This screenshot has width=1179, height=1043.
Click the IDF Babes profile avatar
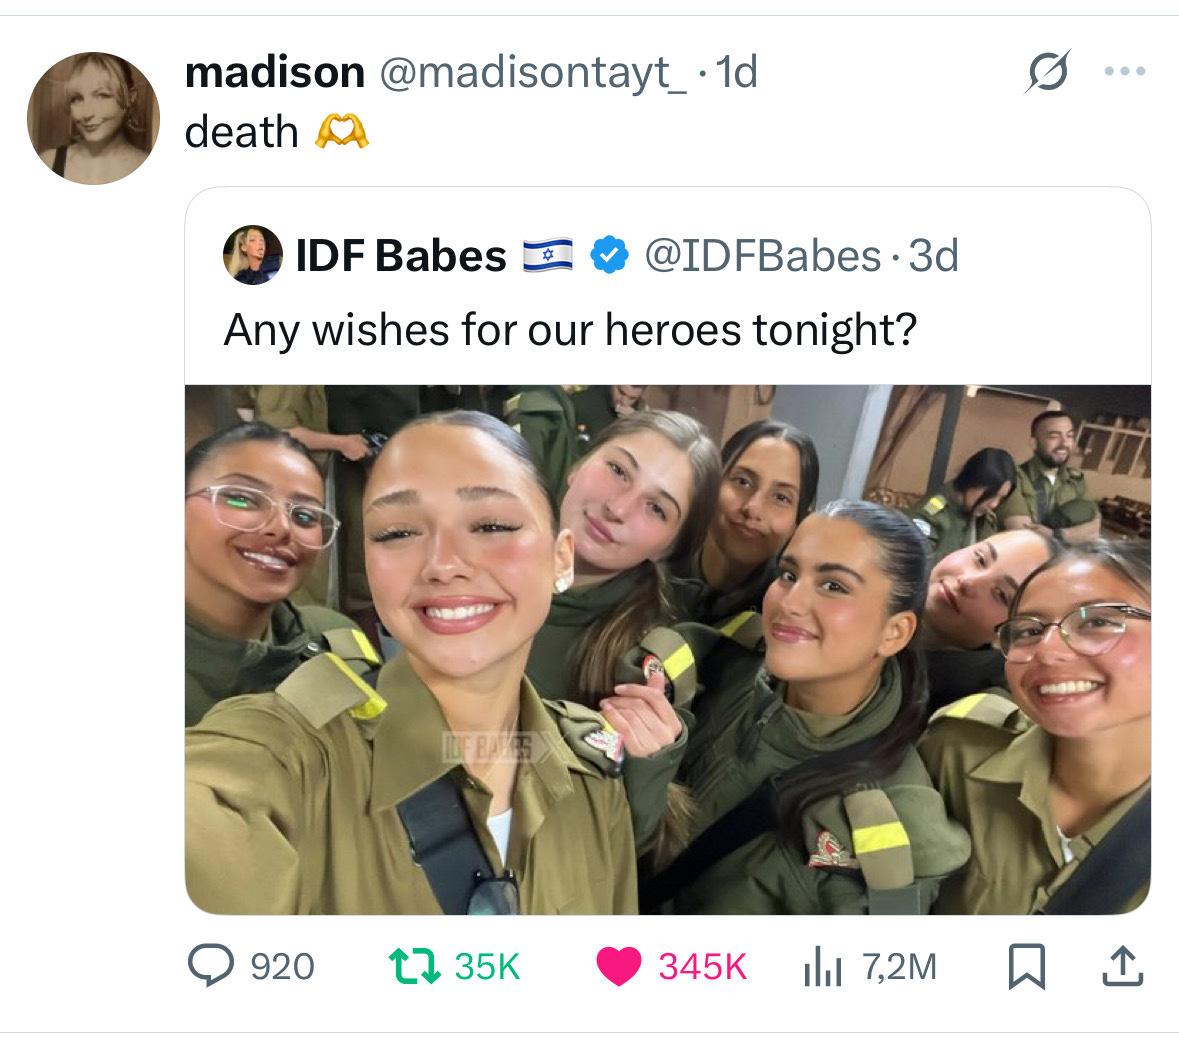(253, 255)
